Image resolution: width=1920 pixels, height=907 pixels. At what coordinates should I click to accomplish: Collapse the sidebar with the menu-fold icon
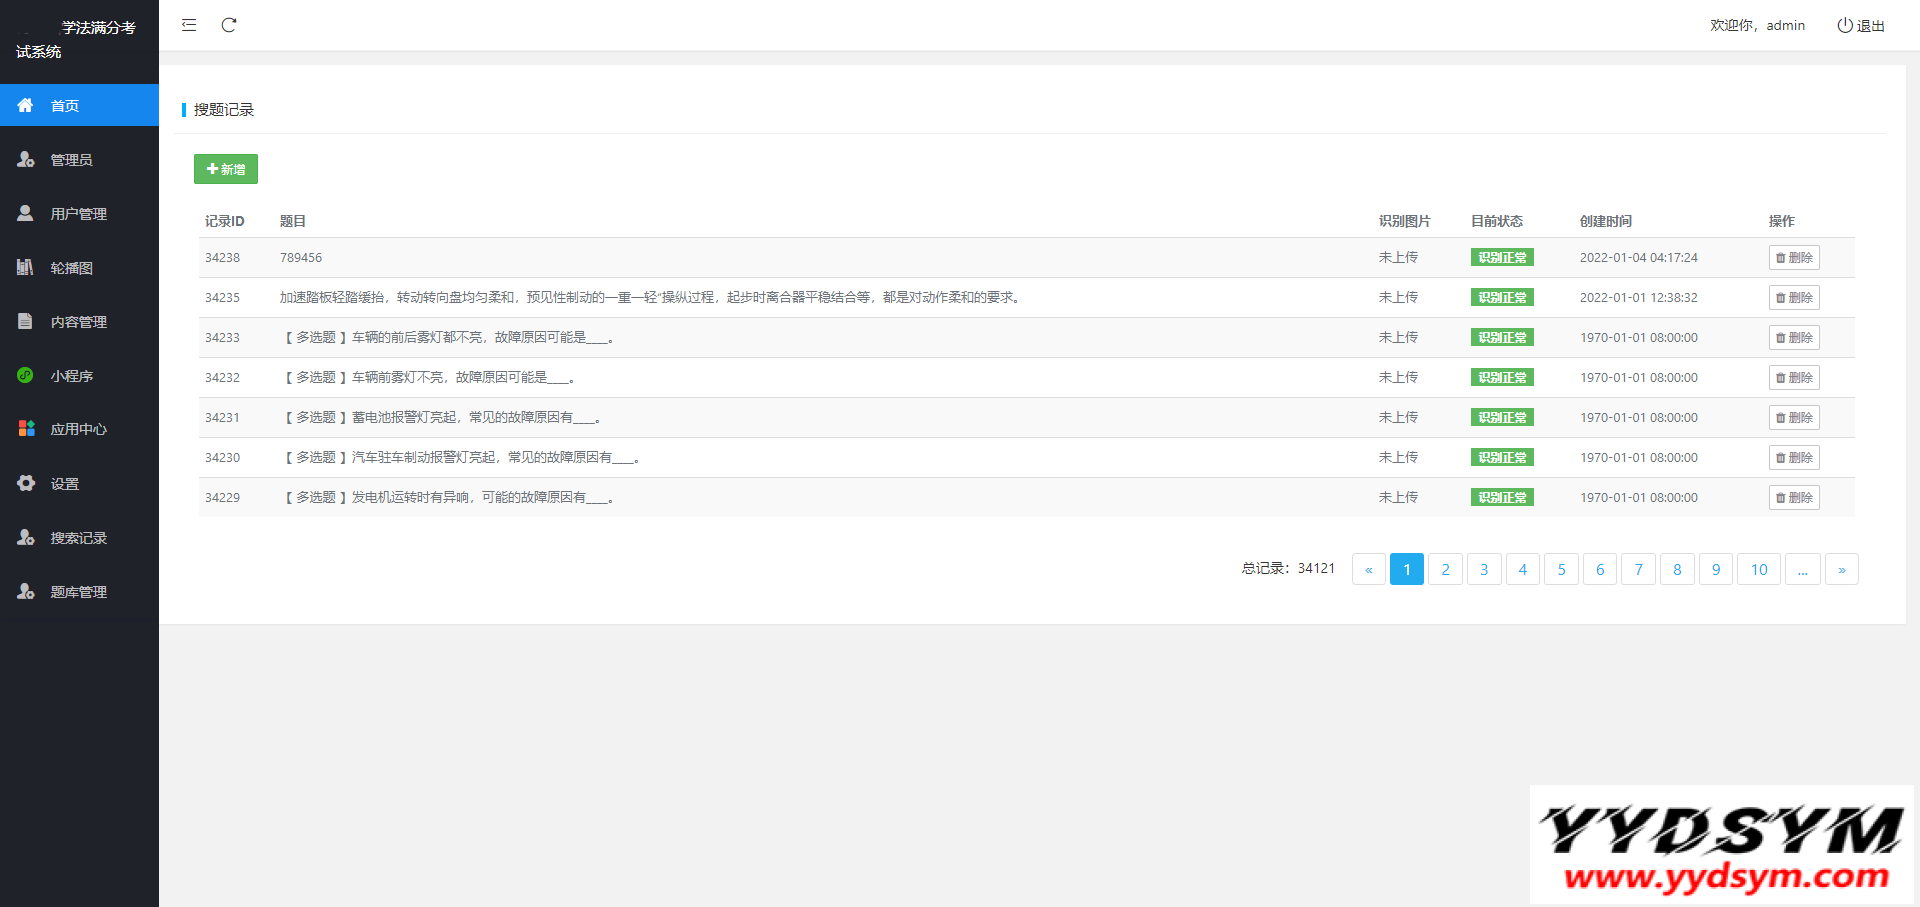pos(189,25)
